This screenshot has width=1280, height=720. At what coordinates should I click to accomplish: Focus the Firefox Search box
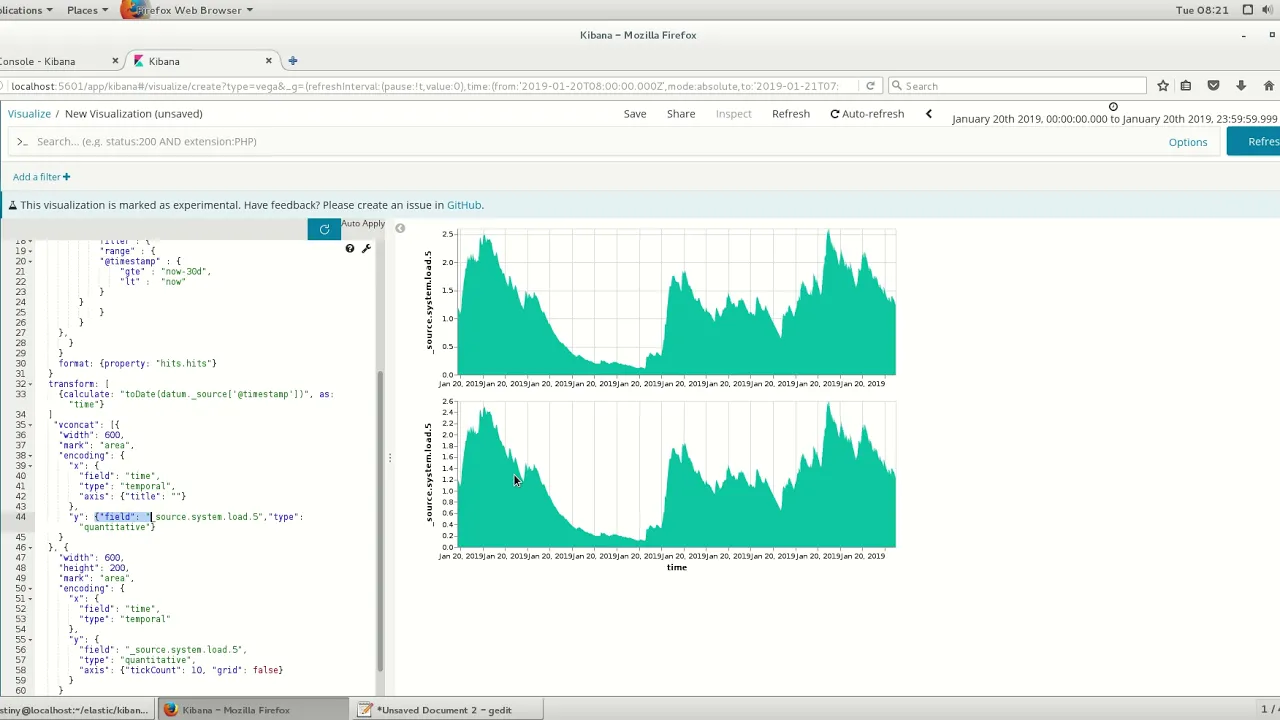(x=1016, y=86)
